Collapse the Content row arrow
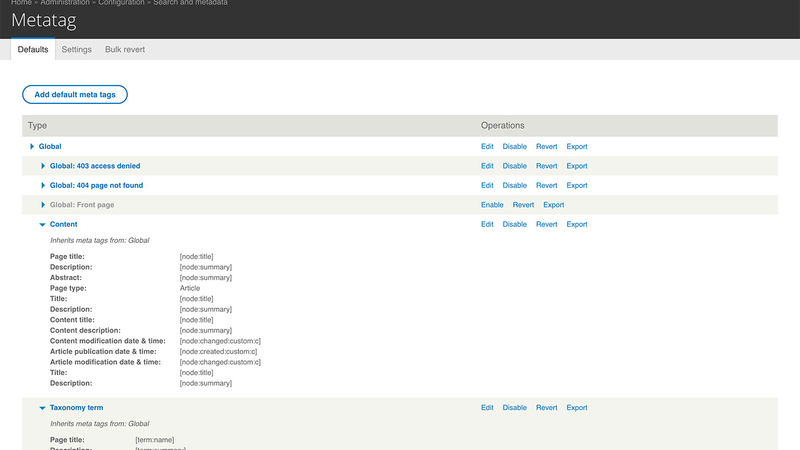 tap(42, 224)
